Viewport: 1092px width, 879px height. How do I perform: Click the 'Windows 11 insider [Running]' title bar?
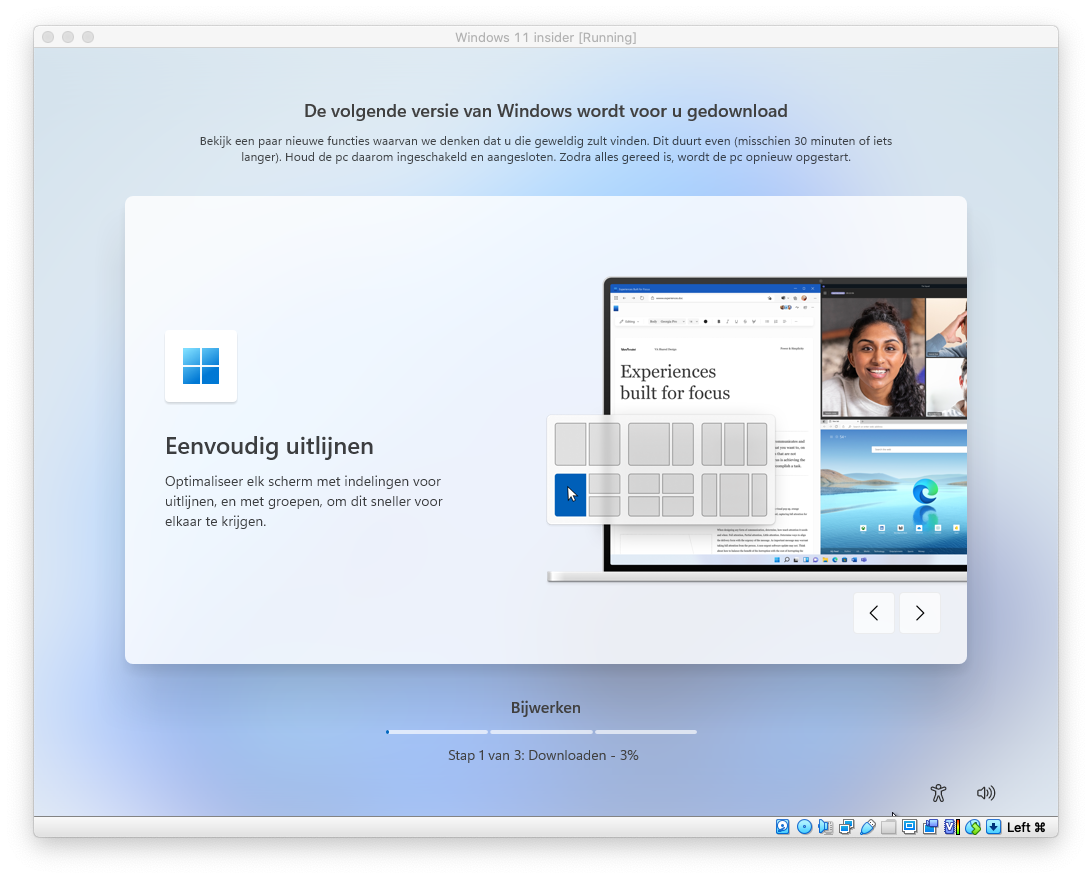coord(545,37)
